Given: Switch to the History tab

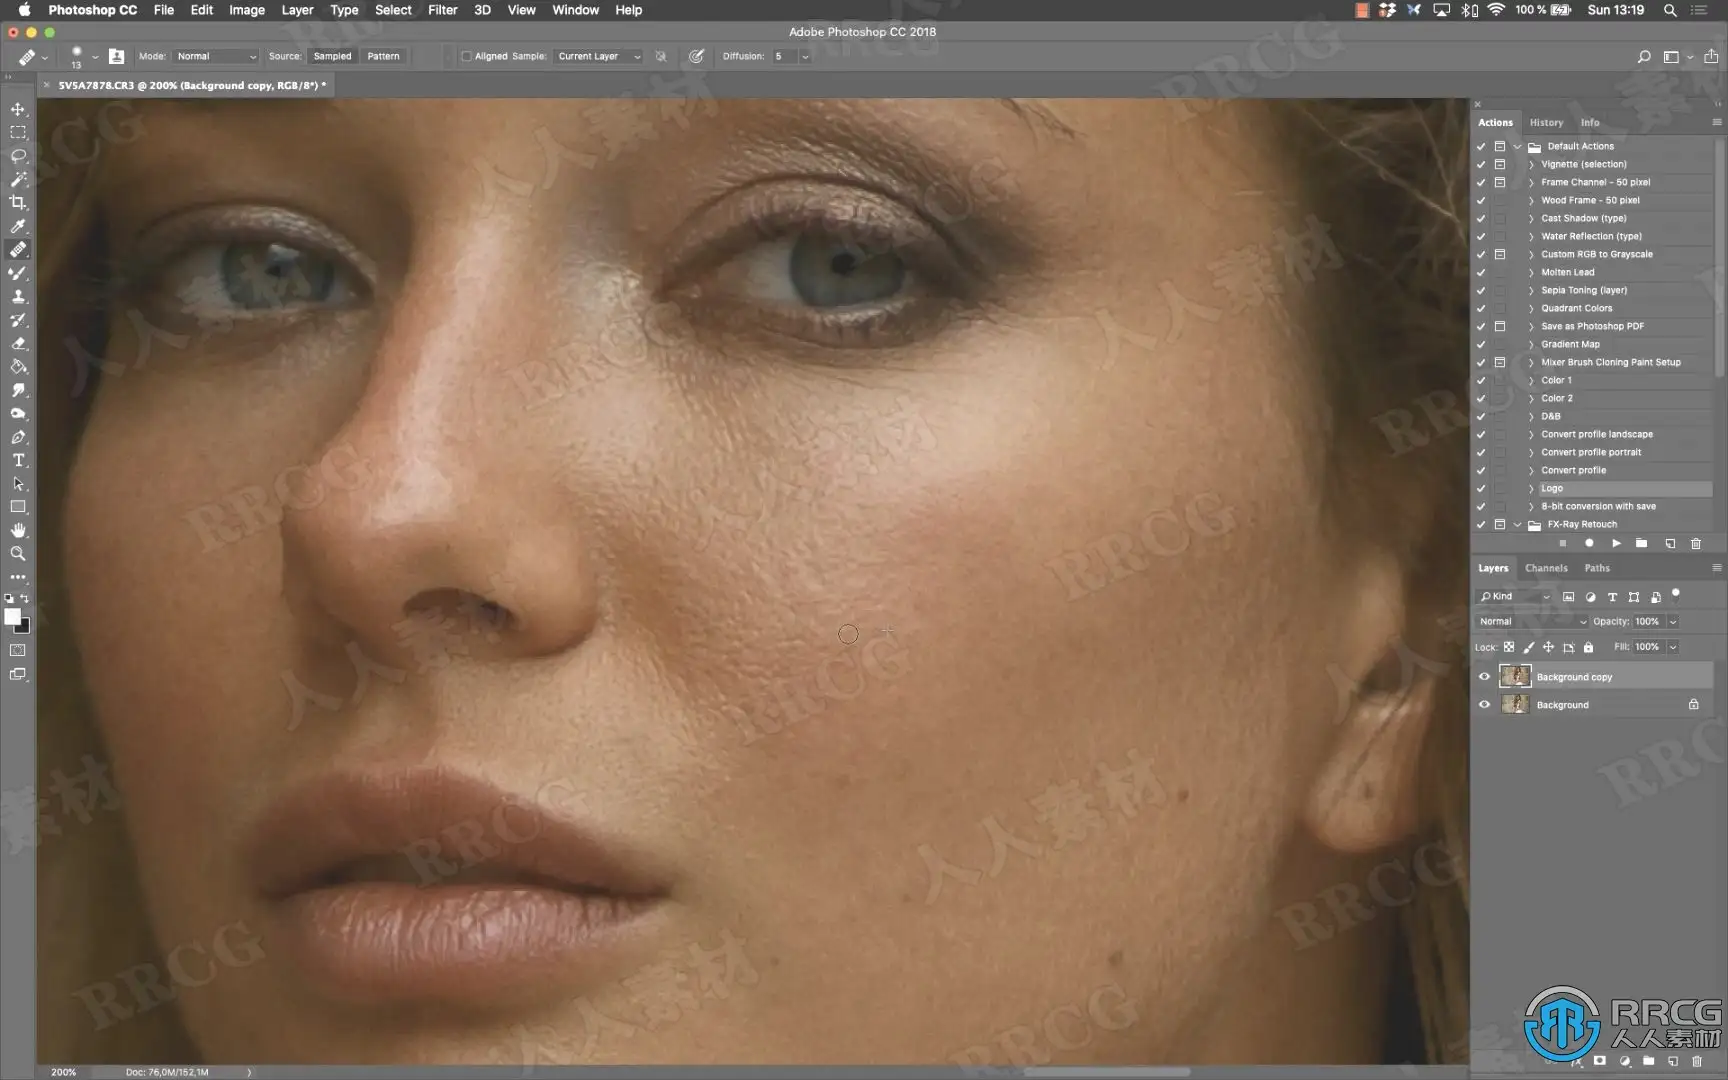Looking at the screenshot, I should point(1546,123).
